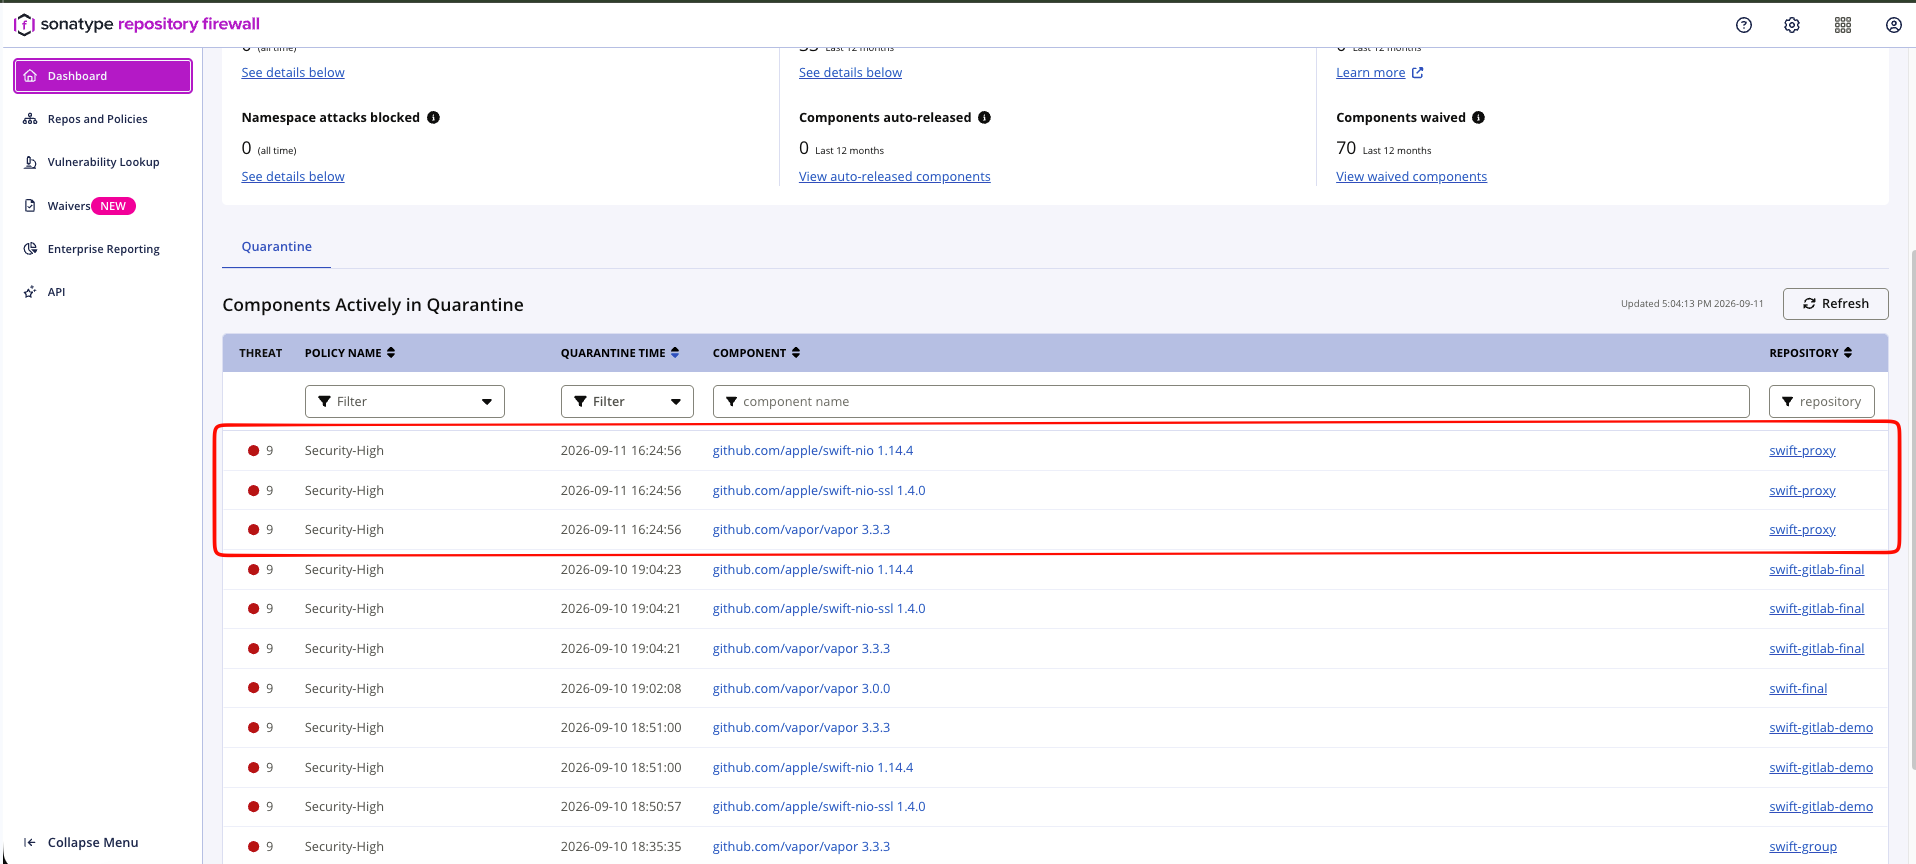Click See details below under Namespace attacks
The height and width of the screenshot is (864, 1916).
[x=293, y=177]
